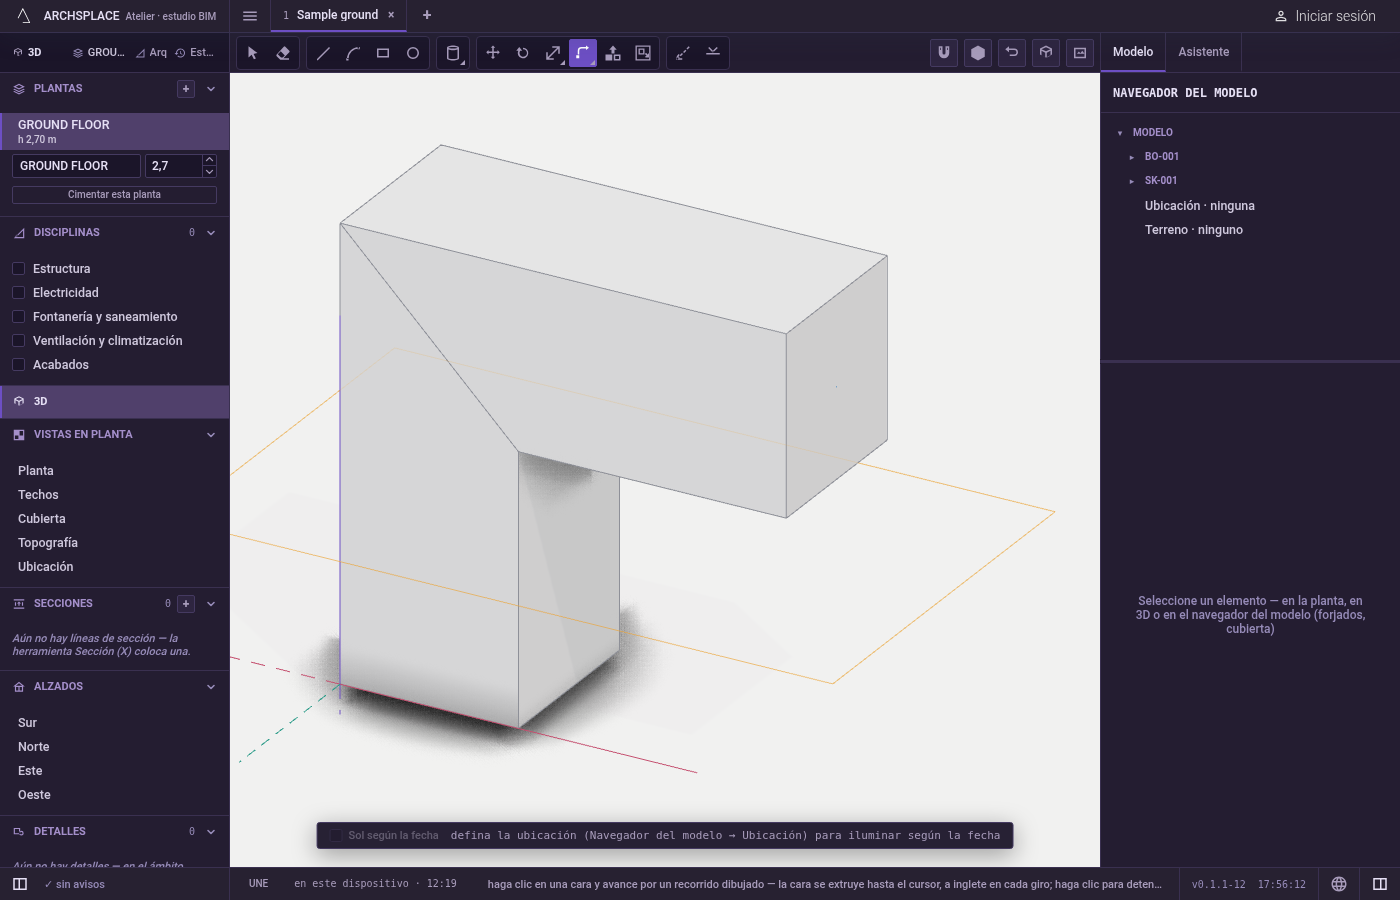Pick the straight line drawing tool
The height and width of the screenshot is (900, 1400).
tap(323, 53)
